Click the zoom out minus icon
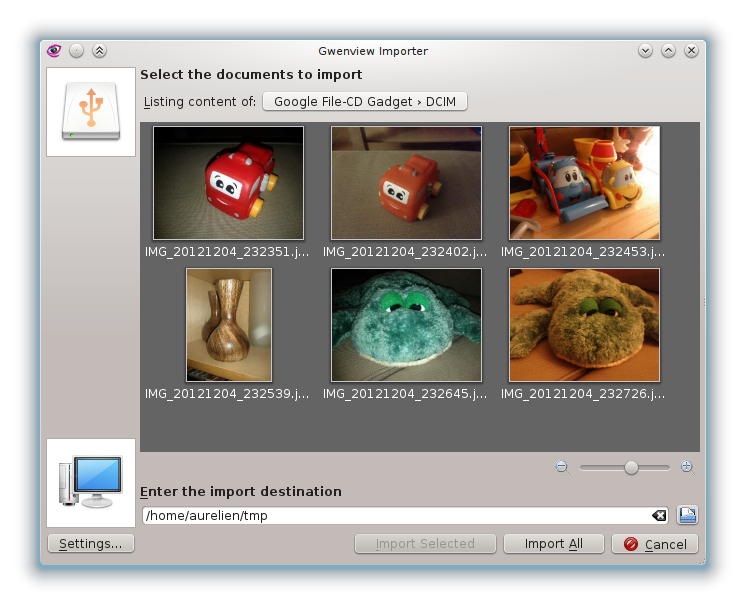The image size is (746, 605). tap(561, 467)
